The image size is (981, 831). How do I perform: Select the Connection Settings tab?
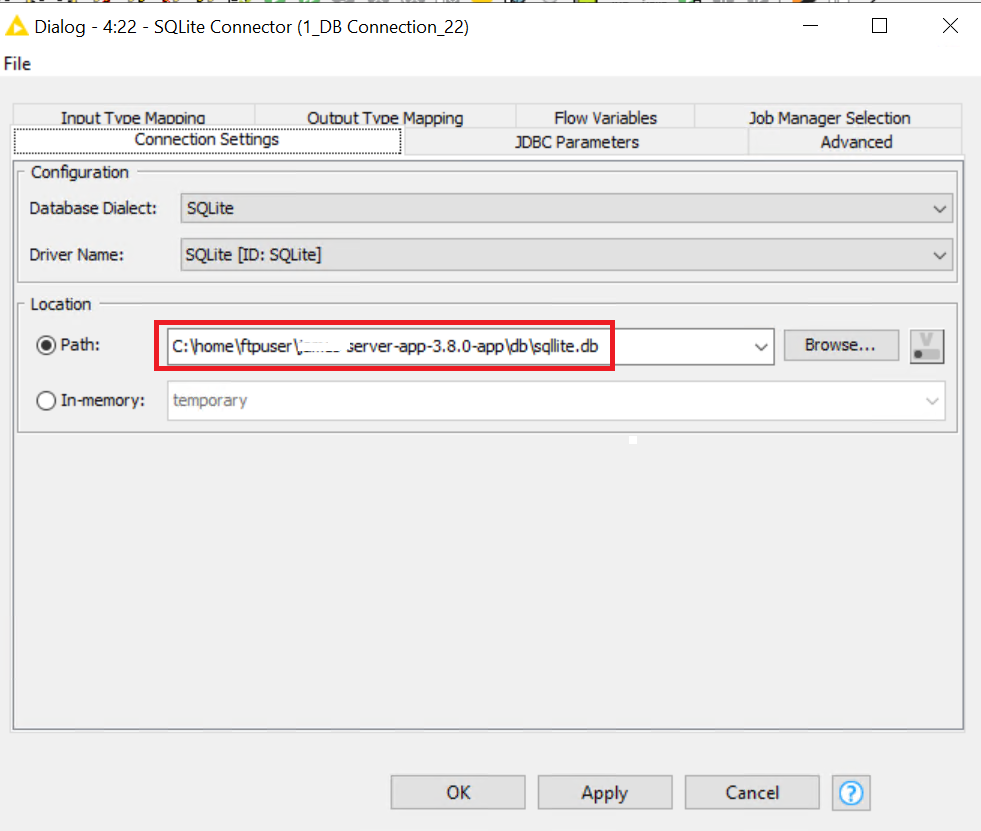click(206, 140)
